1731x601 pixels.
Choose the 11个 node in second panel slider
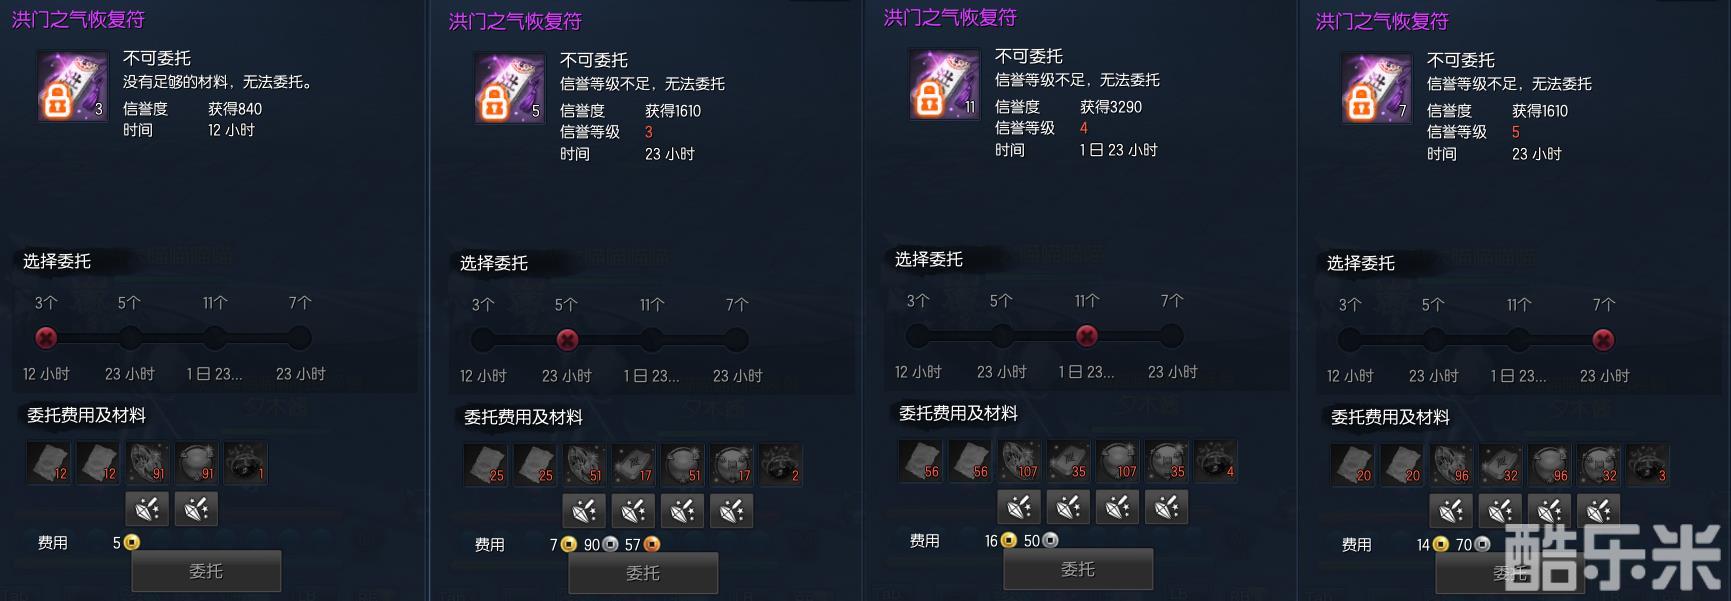(652, 340)
